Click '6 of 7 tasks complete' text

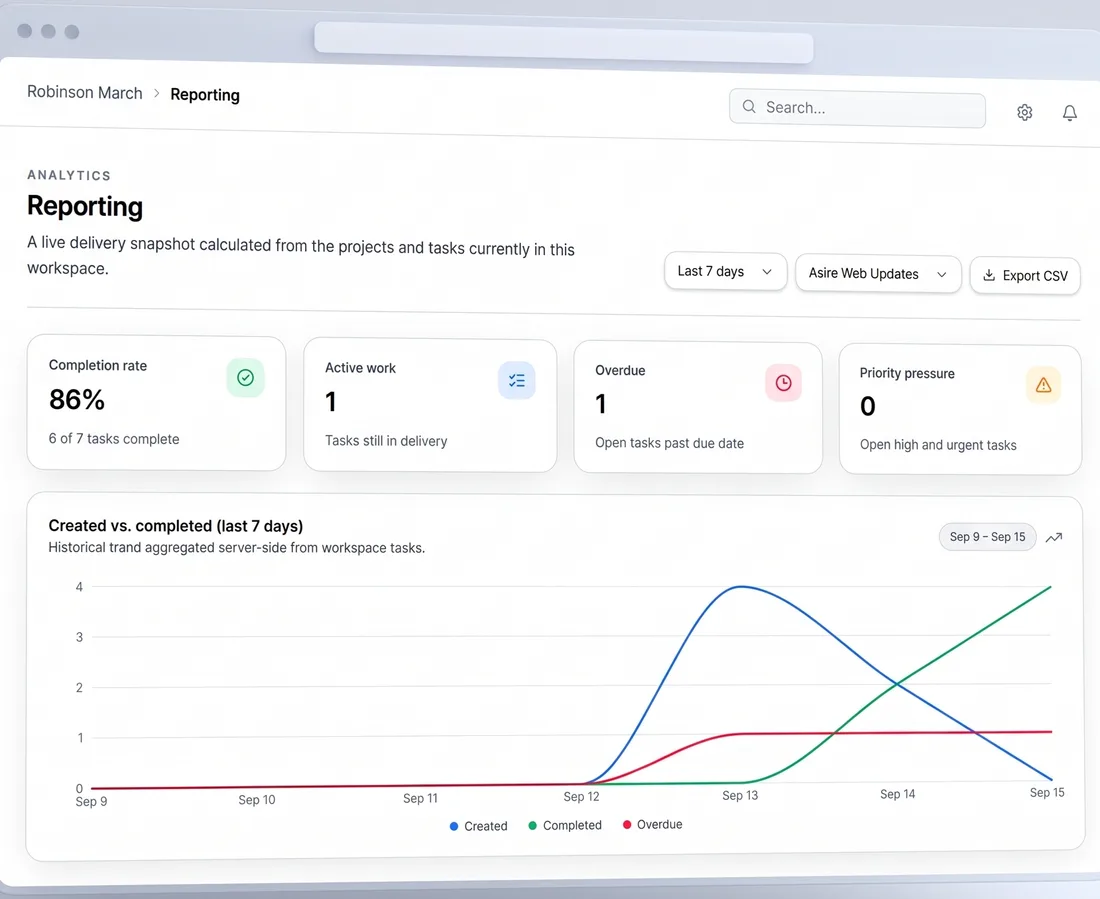[x=114, y=439]
